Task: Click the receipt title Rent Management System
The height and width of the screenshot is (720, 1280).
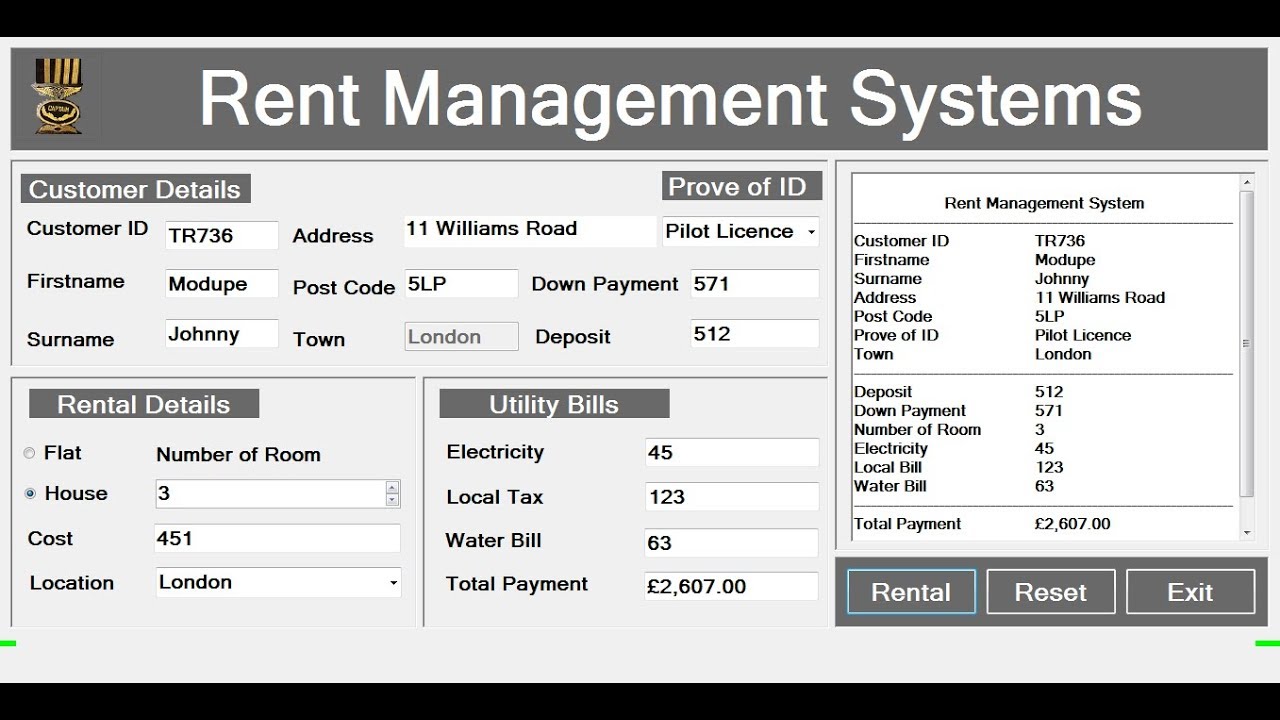Action: point(1044,203)
